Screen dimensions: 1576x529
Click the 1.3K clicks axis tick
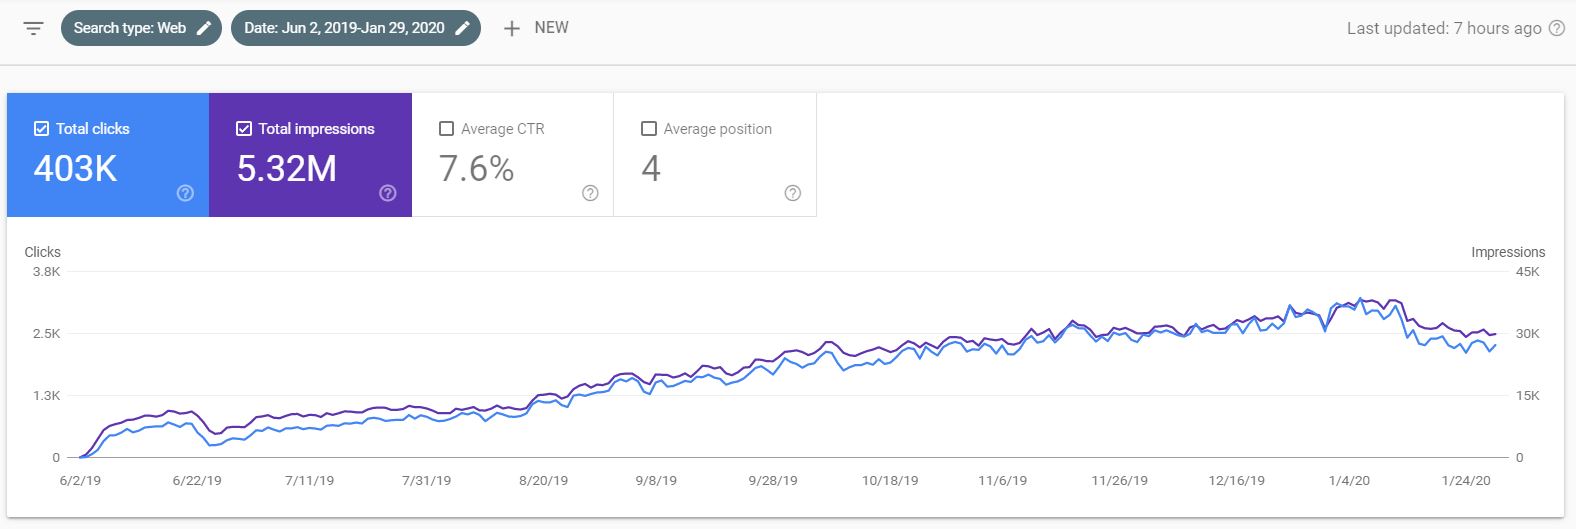(x=47, y=396)
